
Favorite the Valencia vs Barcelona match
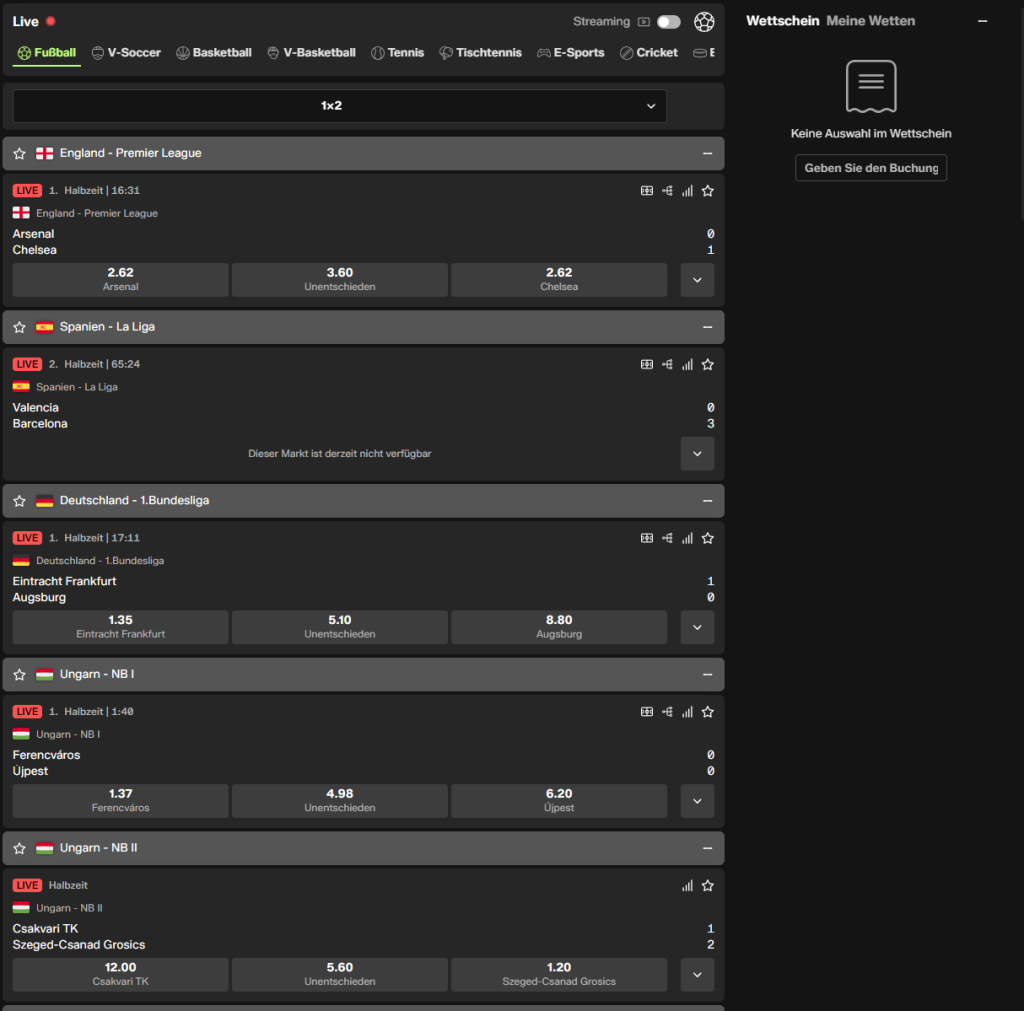[707, 364]
